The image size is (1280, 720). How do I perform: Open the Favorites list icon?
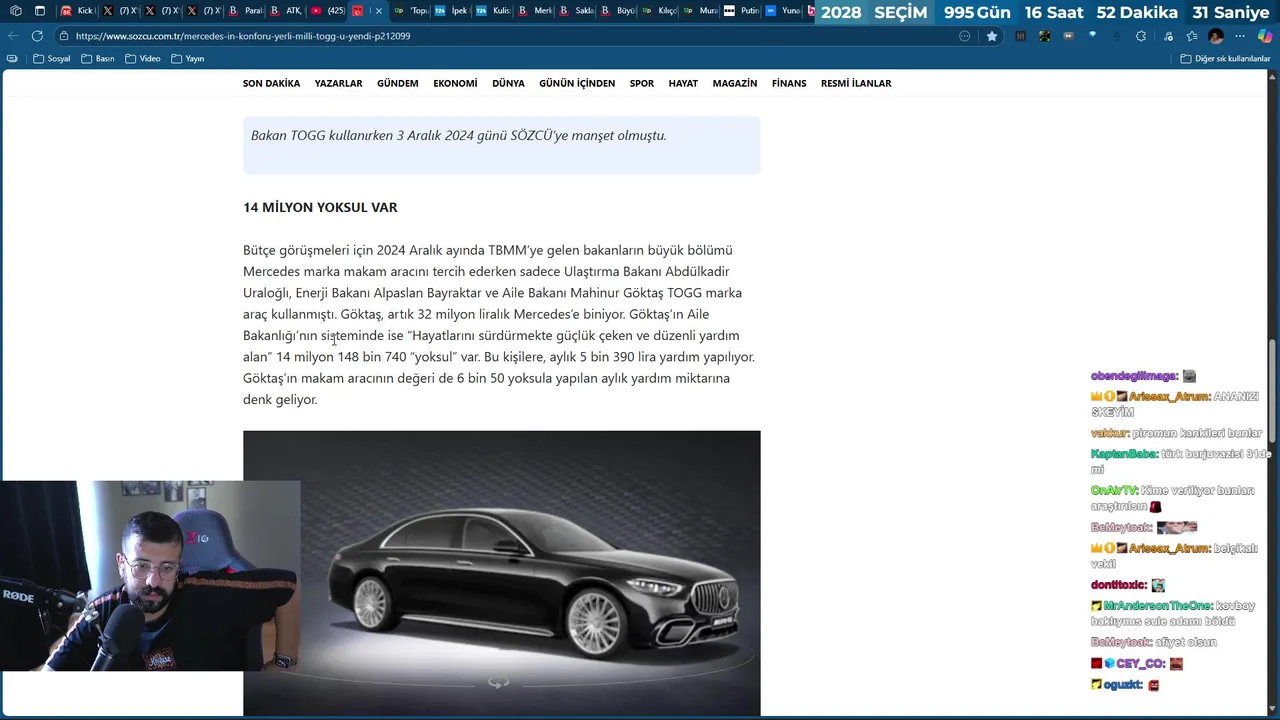(x=1192, y=36)
